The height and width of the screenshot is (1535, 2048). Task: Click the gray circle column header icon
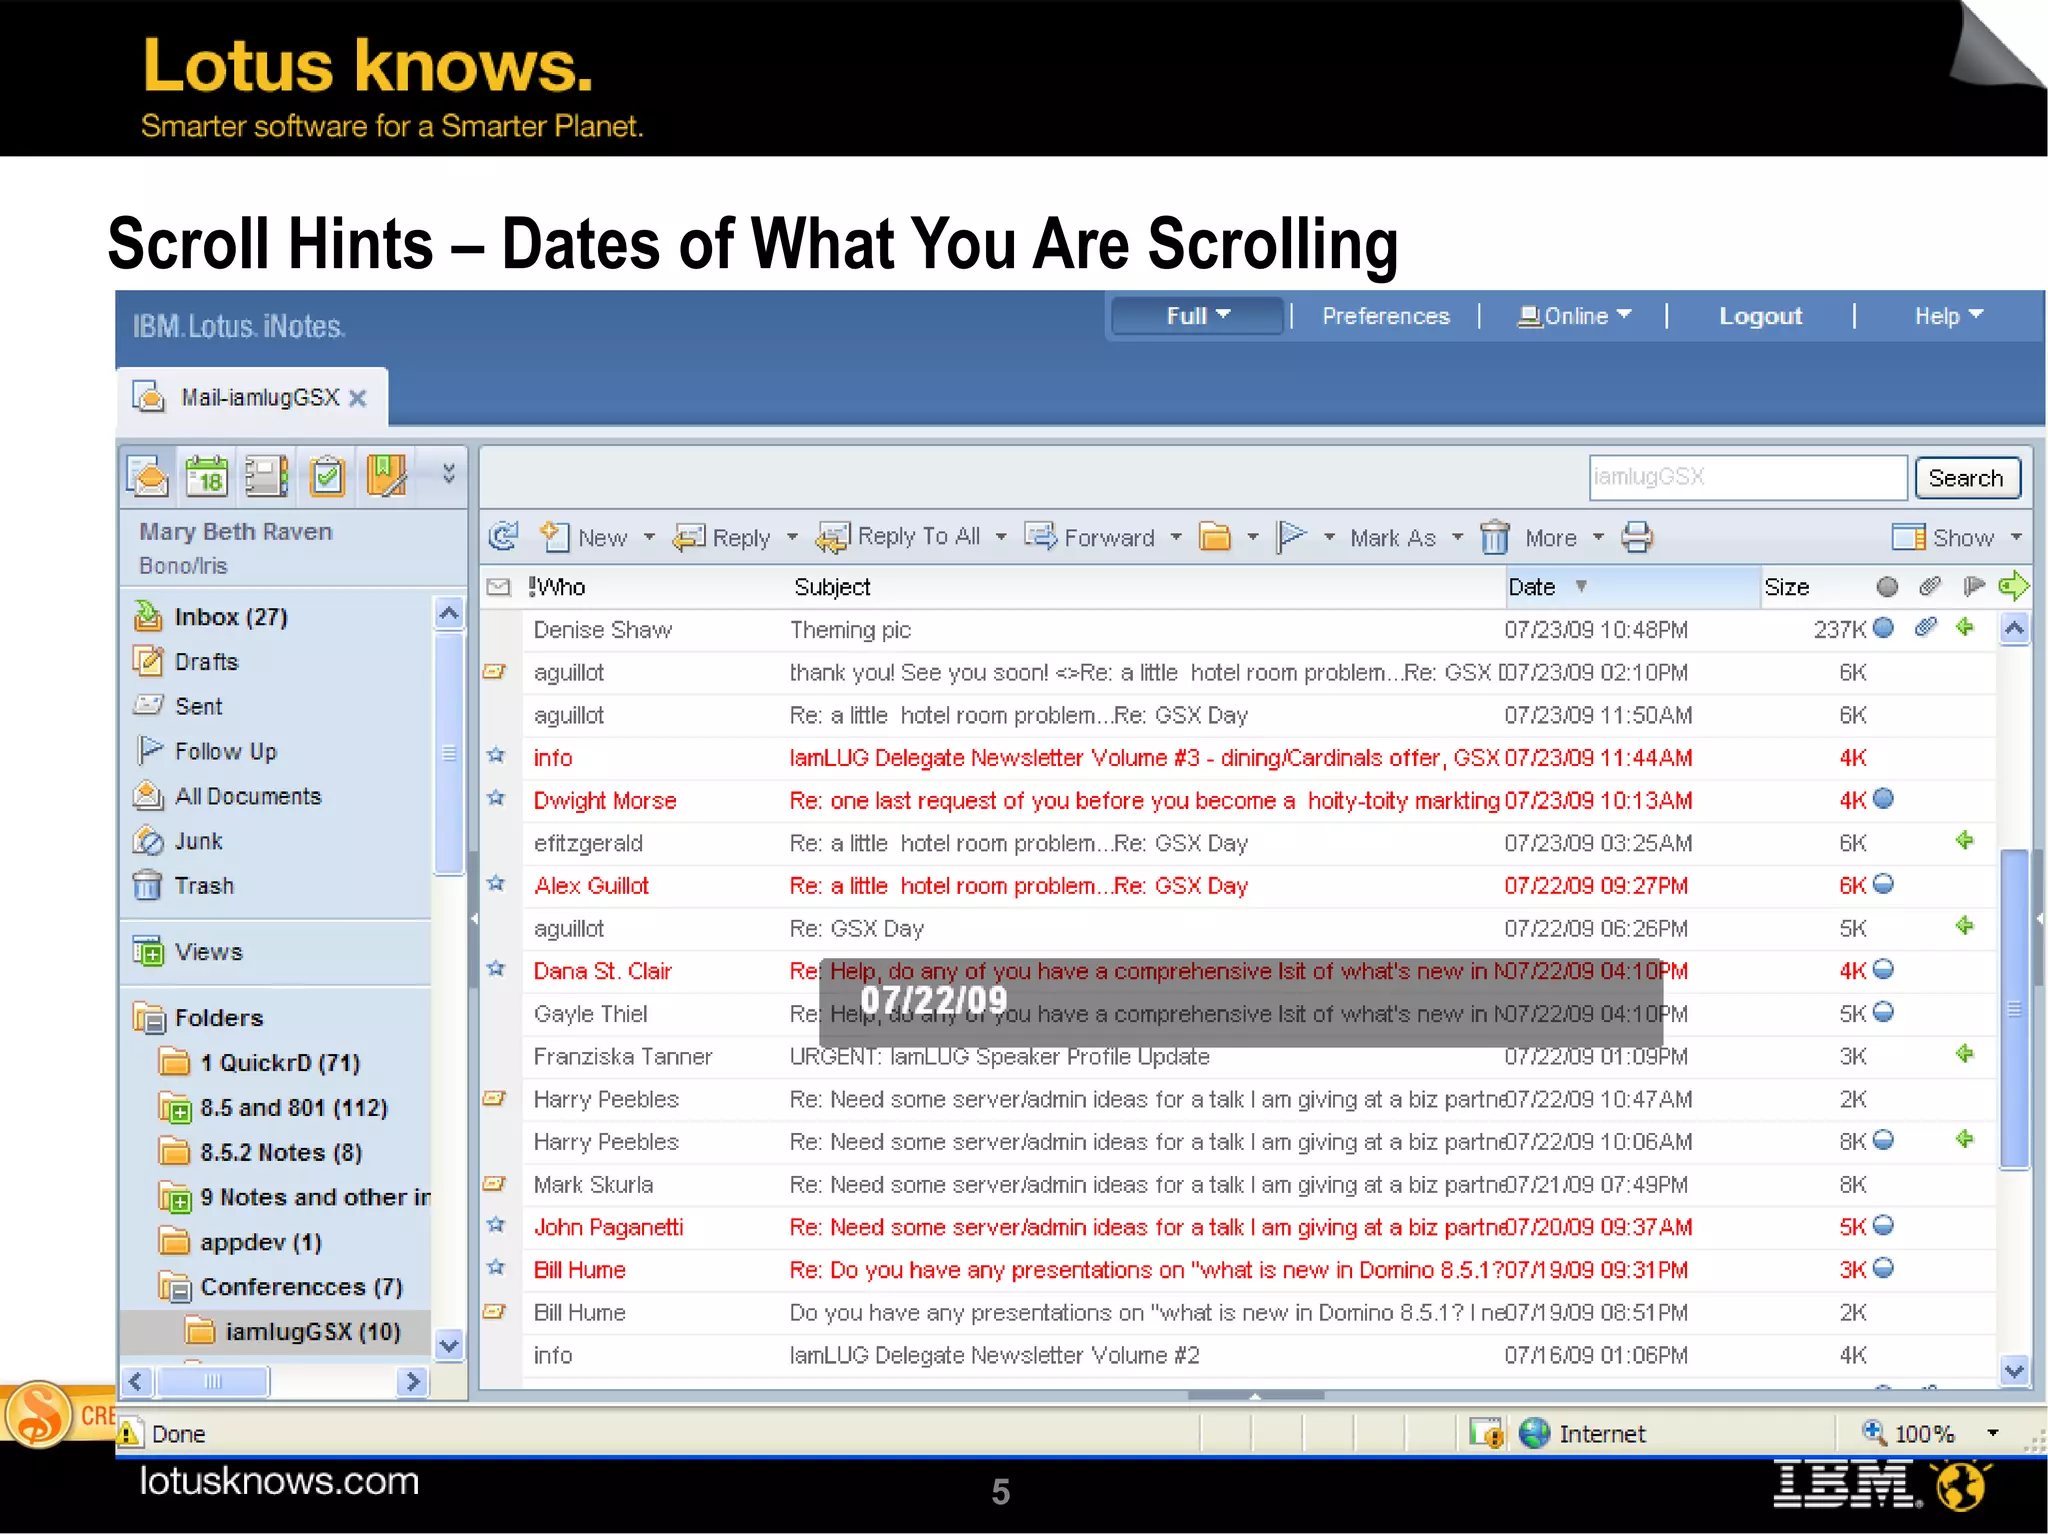tap(1887, 587)
